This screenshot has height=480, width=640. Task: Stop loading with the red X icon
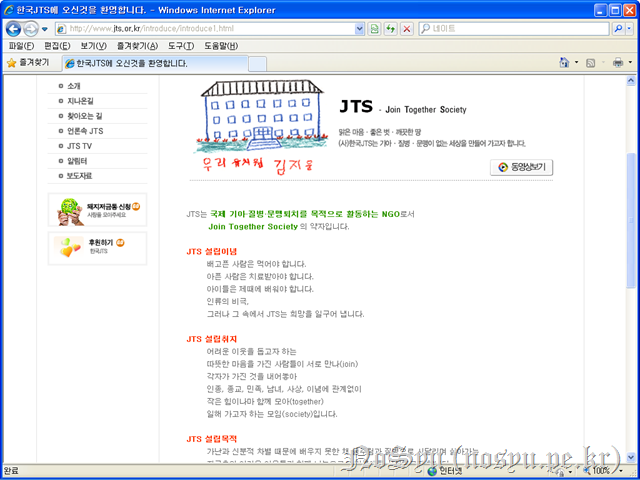pos(407,29)
